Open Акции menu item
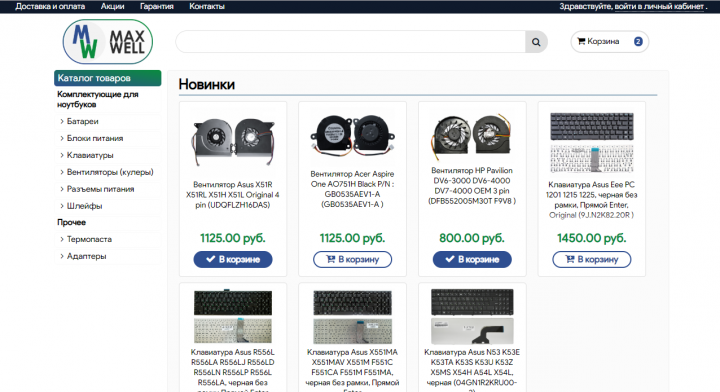The width and height of the screenshot is (720, 392). [x=112, y=6]
